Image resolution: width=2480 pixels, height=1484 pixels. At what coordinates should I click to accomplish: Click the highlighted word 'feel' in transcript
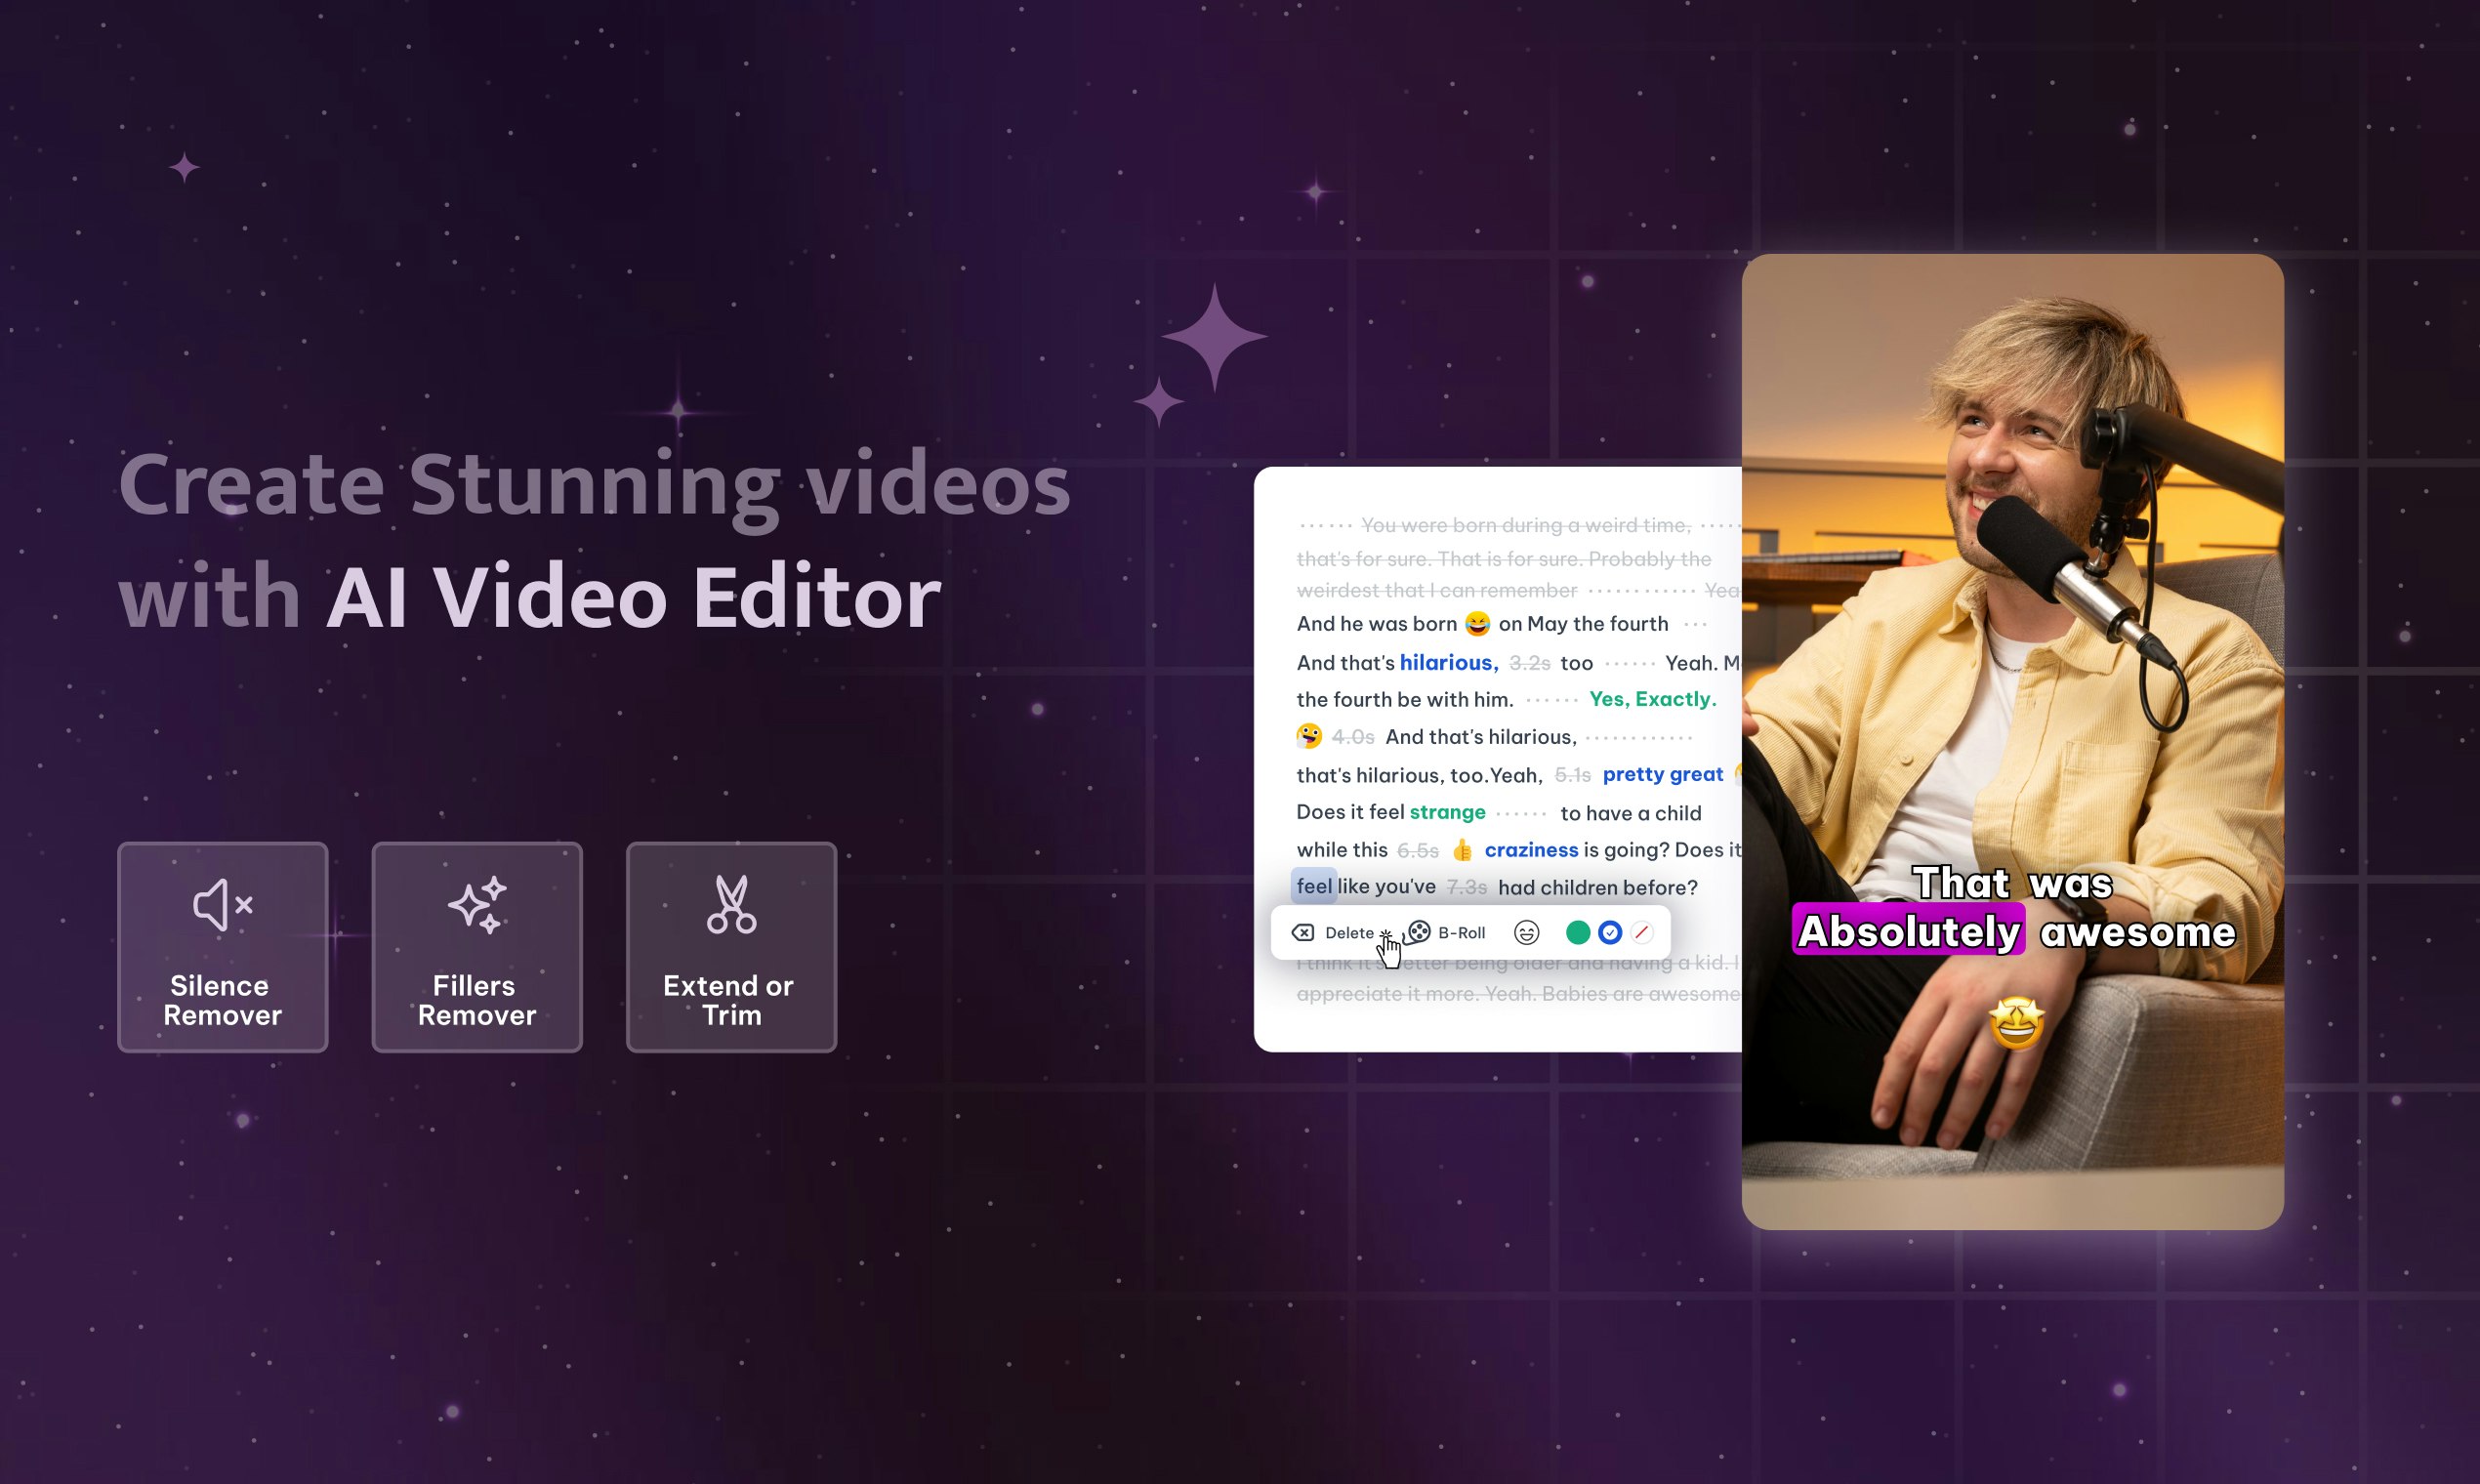pos(1314,886)
